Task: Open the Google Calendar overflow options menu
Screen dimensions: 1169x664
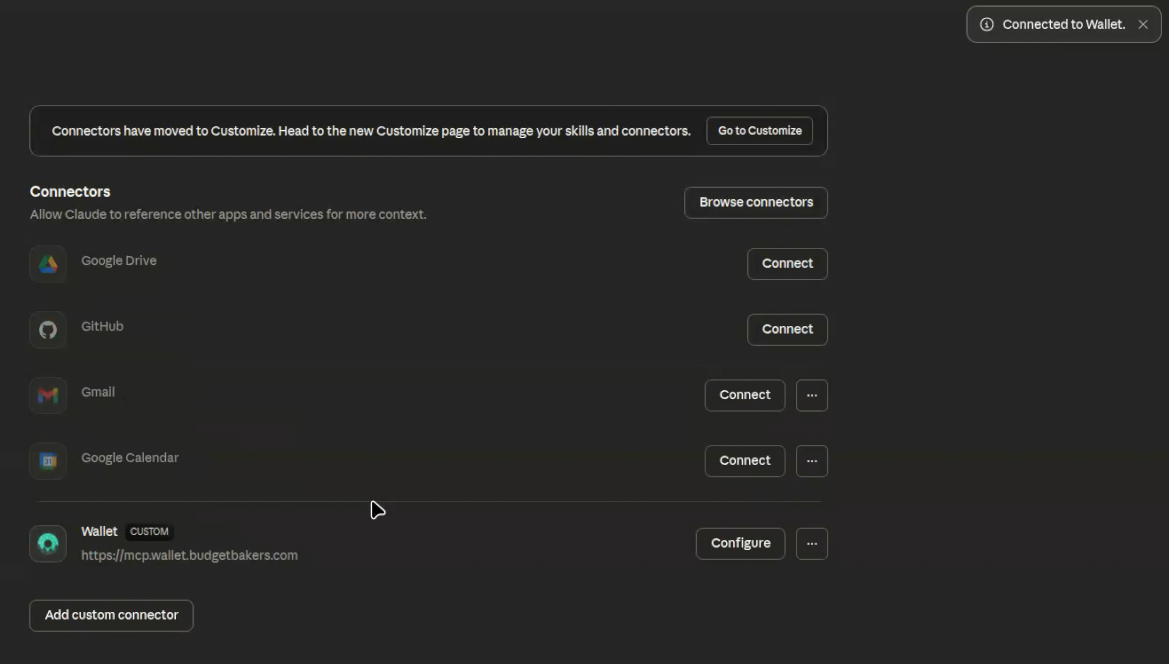Action: click(811, 461)
